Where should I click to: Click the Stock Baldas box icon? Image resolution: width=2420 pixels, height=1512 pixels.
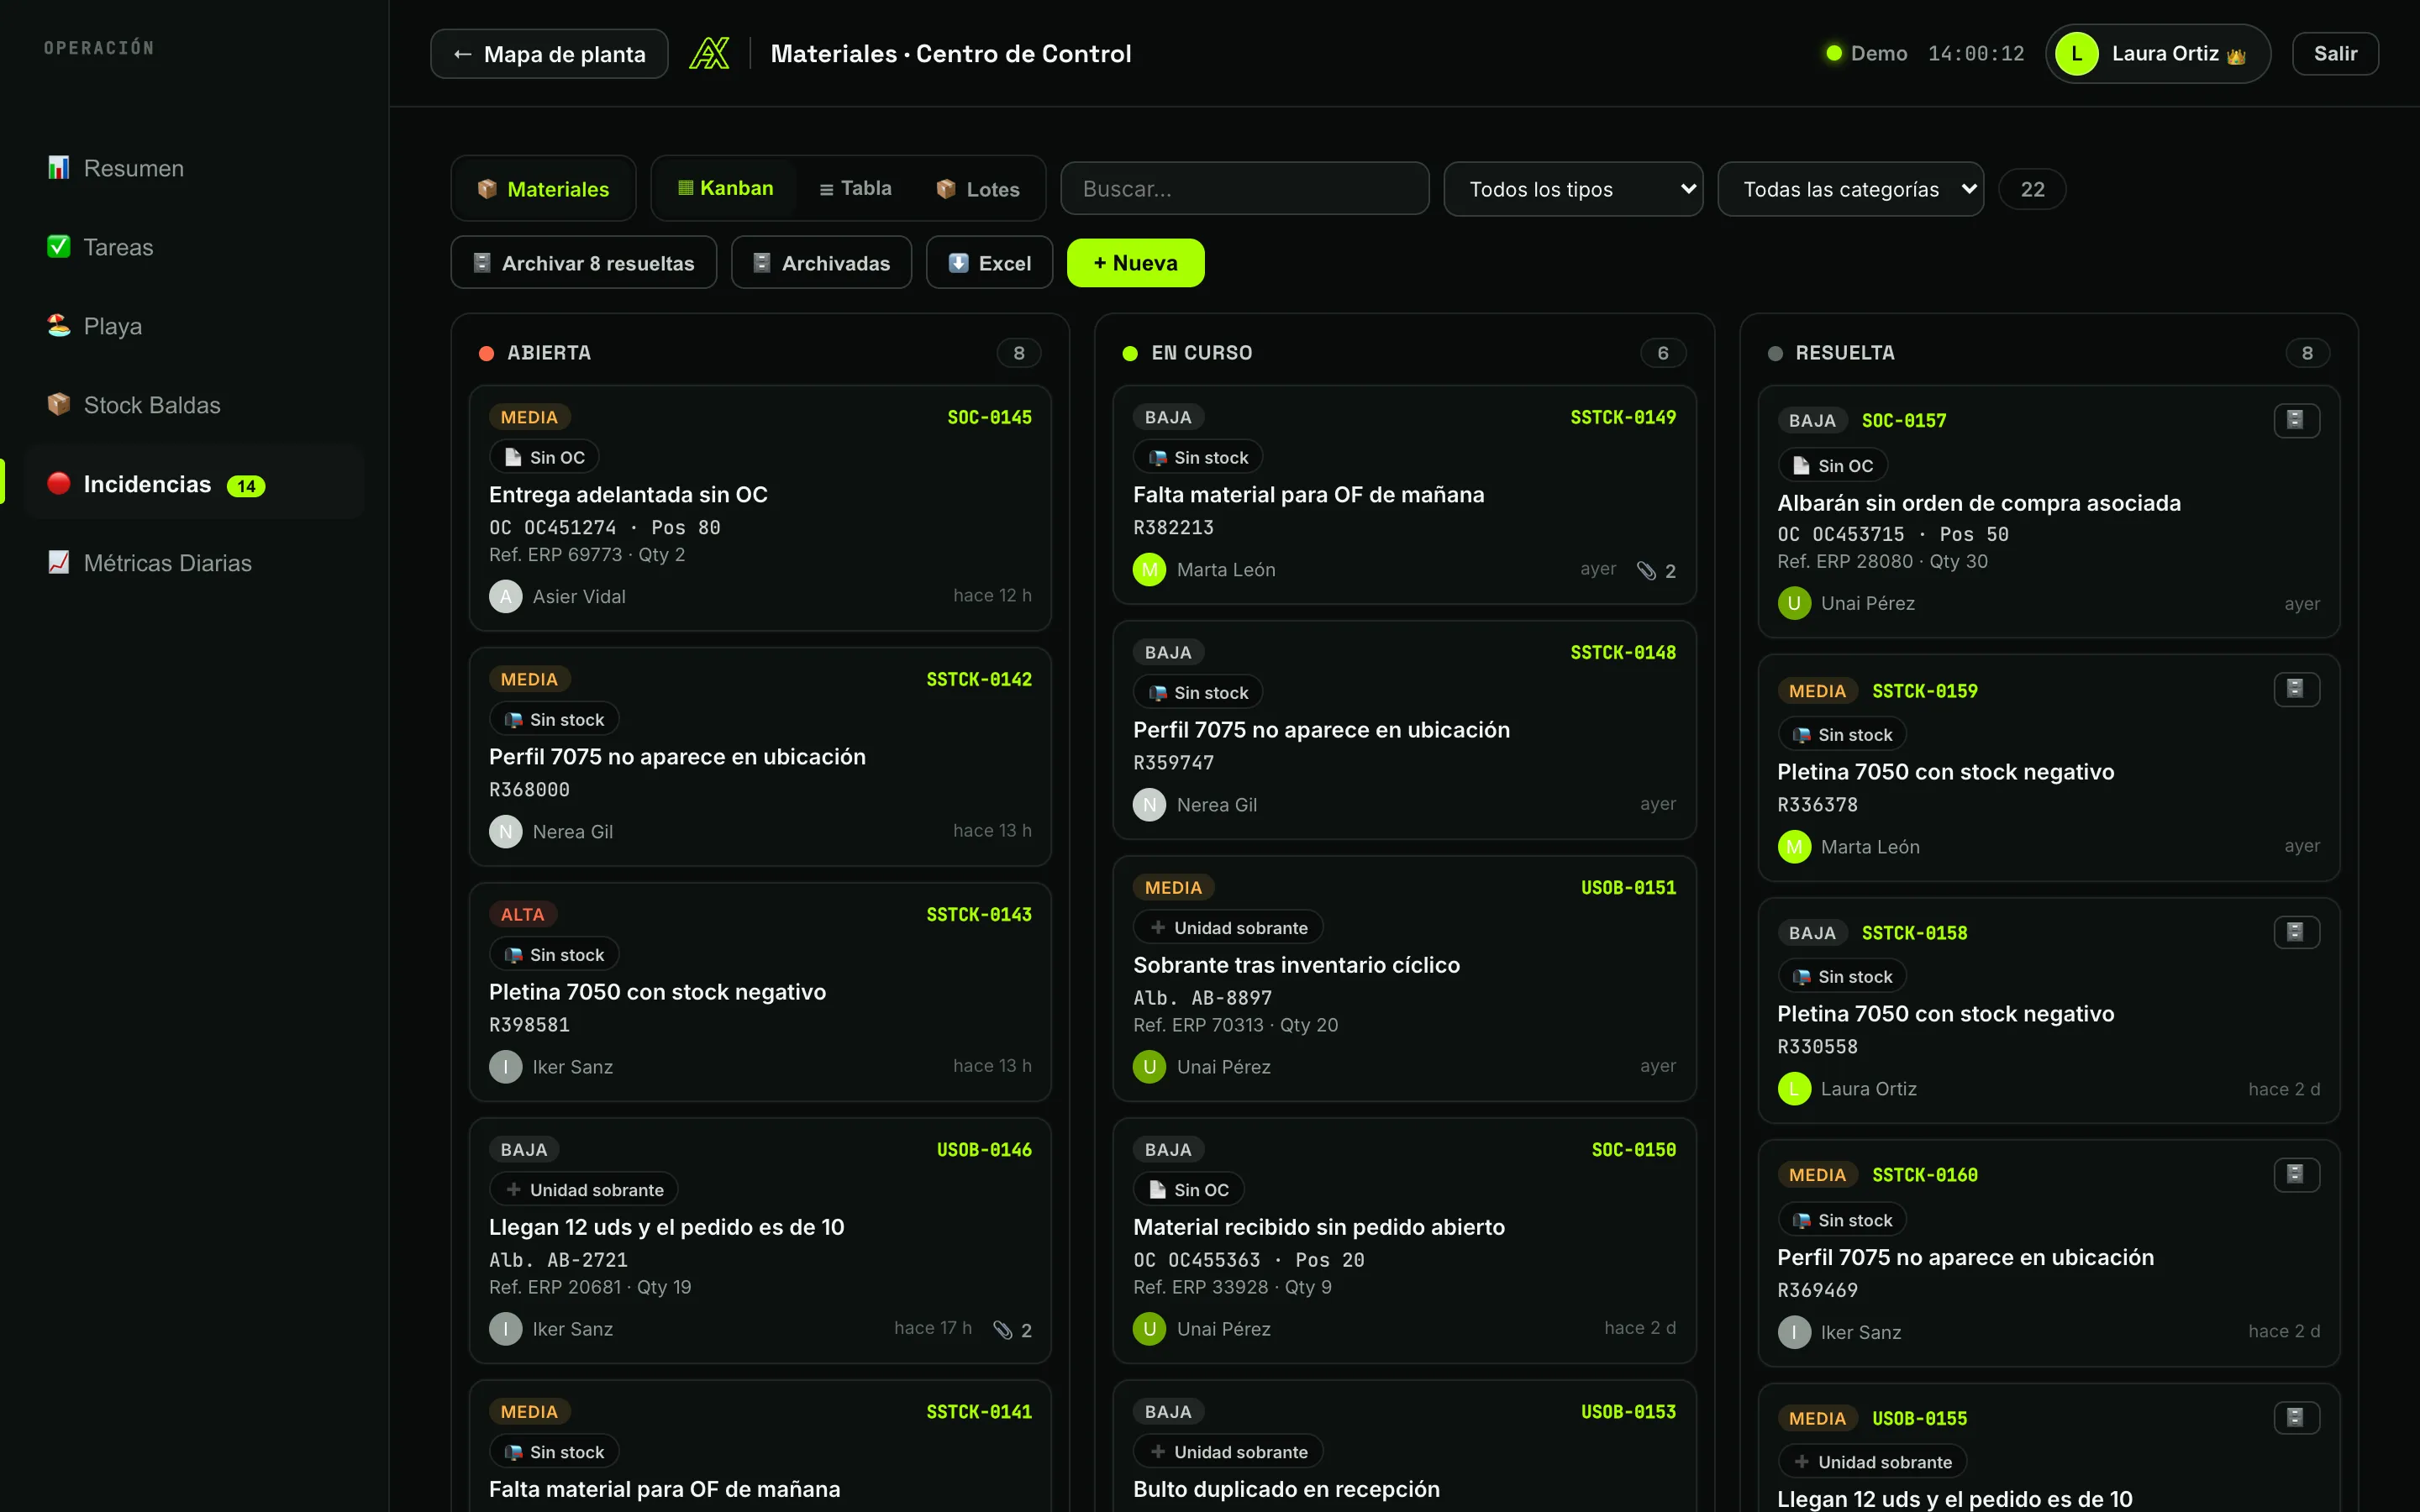click(59, 404)
